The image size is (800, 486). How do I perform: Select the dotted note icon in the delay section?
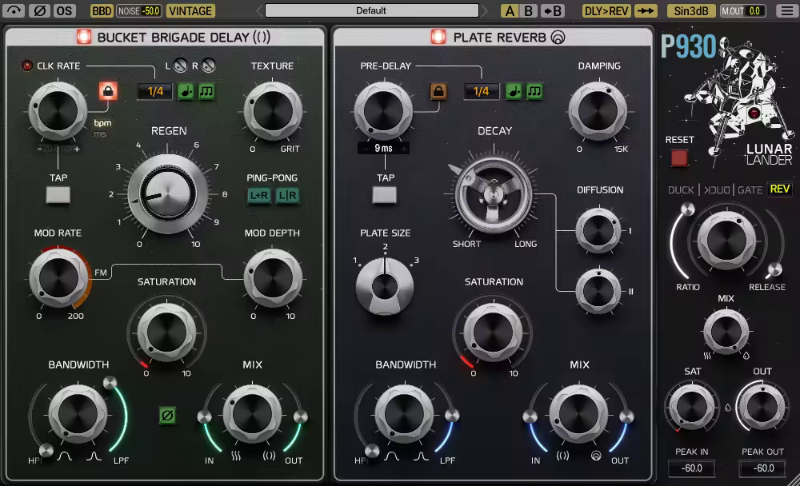pyautogui.click(x=187, y=92)
